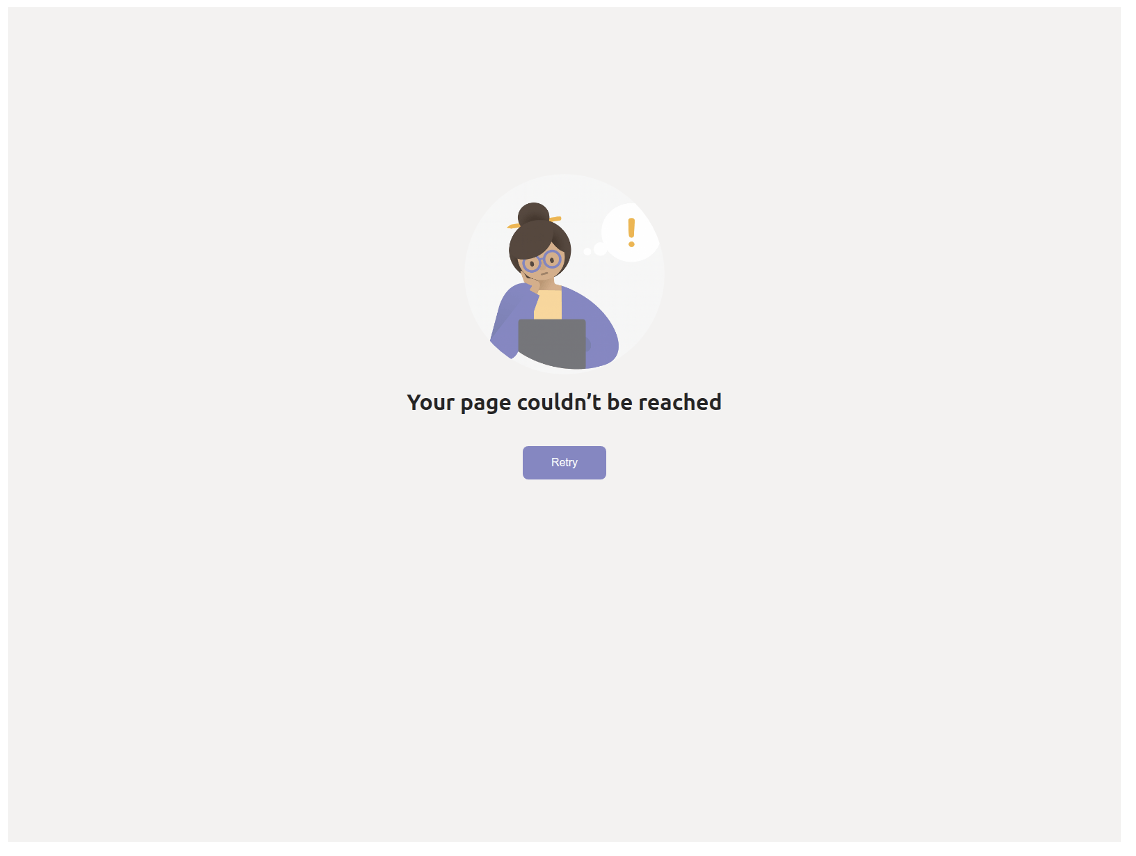This screenshot has width=1136, height=856.
Task: Click the word "couldn't" in the heading
Action: pyautogui.click(x=559, y=402)
